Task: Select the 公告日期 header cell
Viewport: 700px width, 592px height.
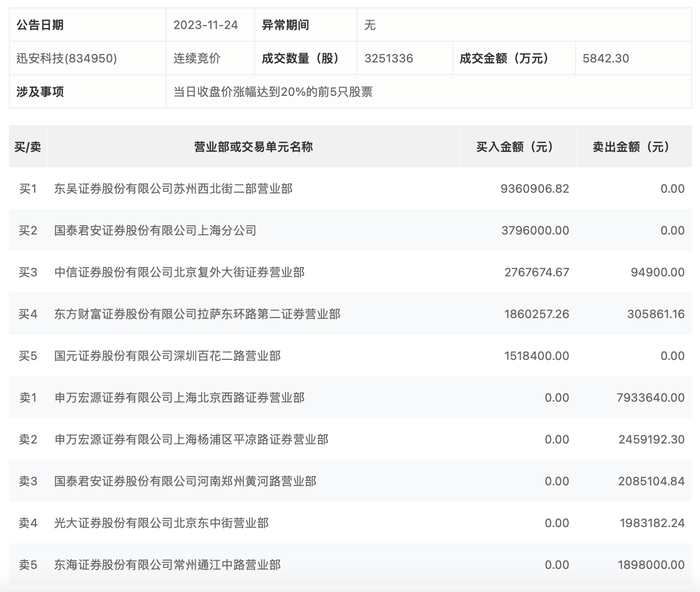Action: (x=88, y=25)
